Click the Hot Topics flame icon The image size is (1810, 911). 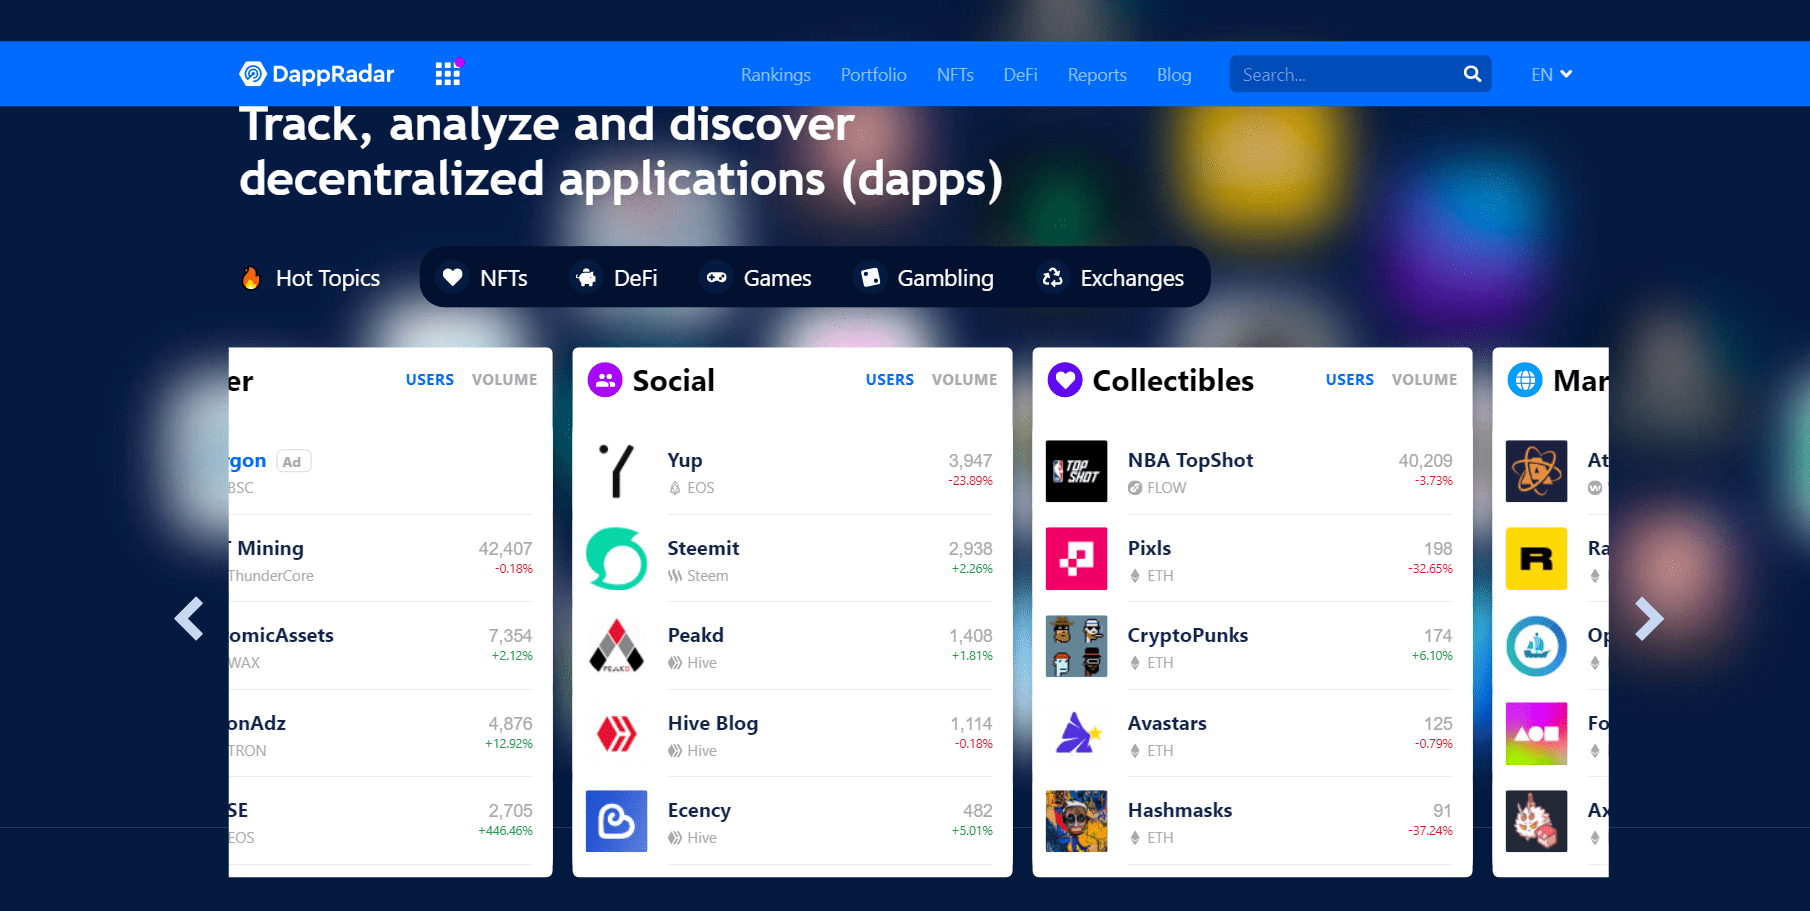click(x=251, y=278)
